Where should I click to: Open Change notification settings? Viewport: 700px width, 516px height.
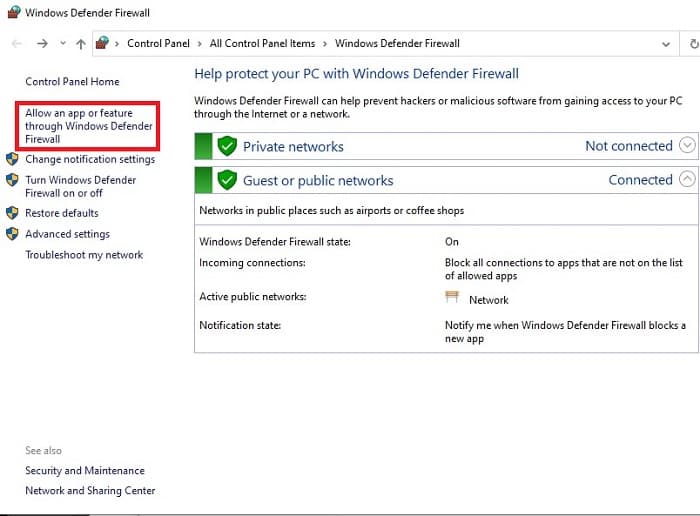point(90,159)
